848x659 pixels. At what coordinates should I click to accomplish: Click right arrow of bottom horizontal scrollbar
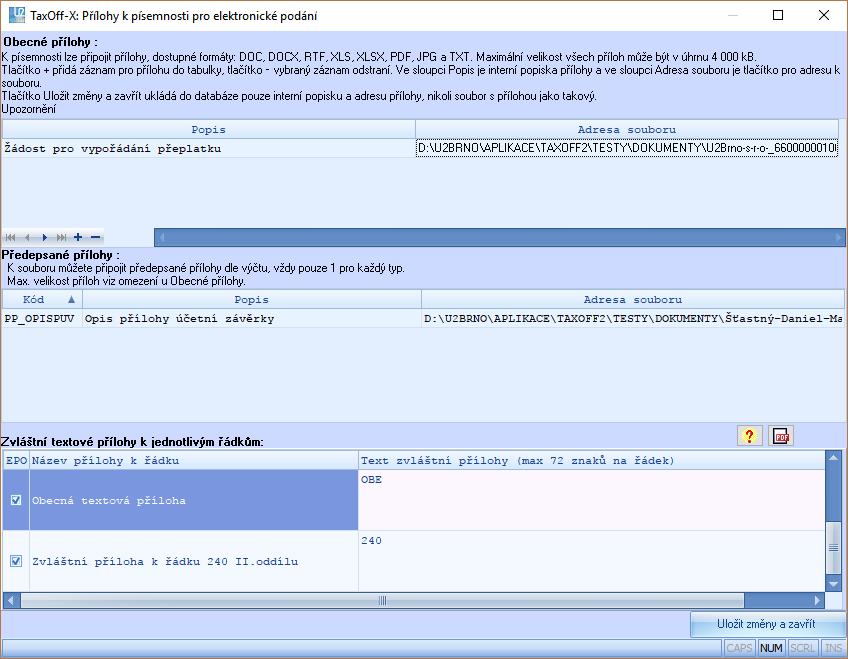tap(817, 600)
